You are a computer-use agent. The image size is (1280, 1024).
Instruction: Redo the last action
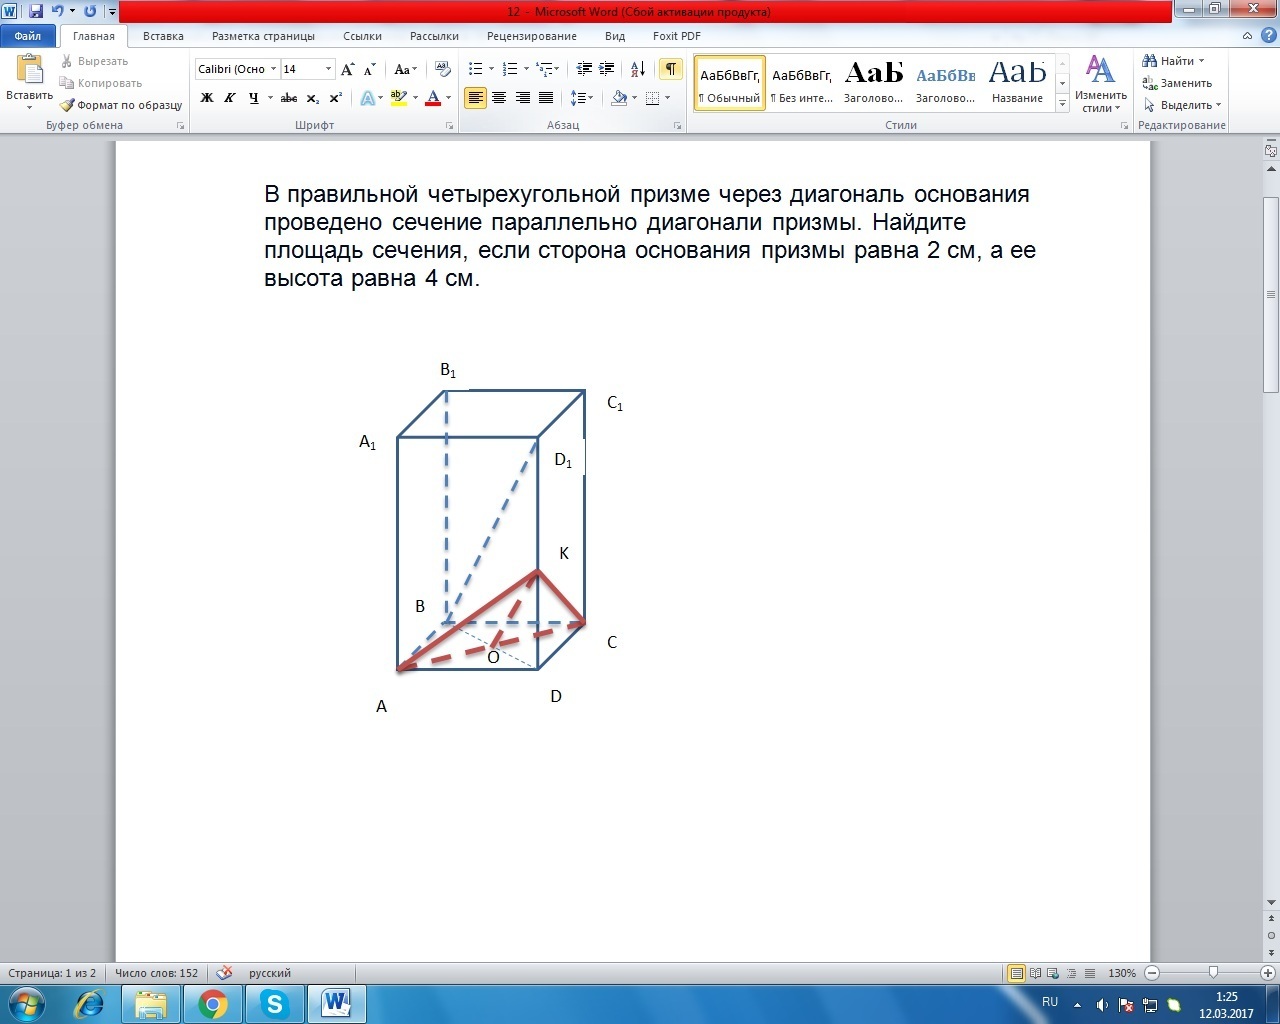click(x=90, y=12)
